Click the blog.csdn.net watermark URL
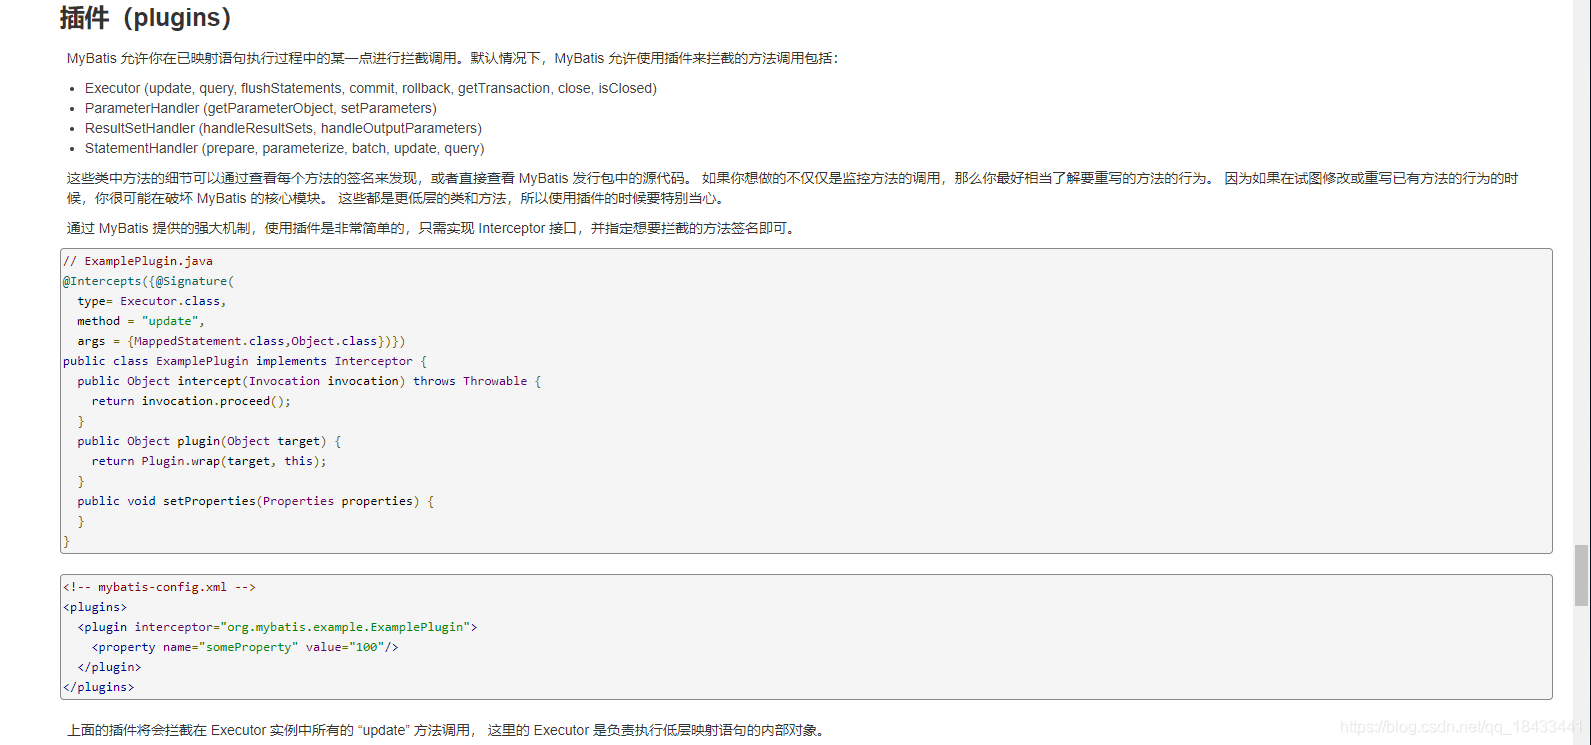Screen dimensions: 1591x745 point(1460,727)
